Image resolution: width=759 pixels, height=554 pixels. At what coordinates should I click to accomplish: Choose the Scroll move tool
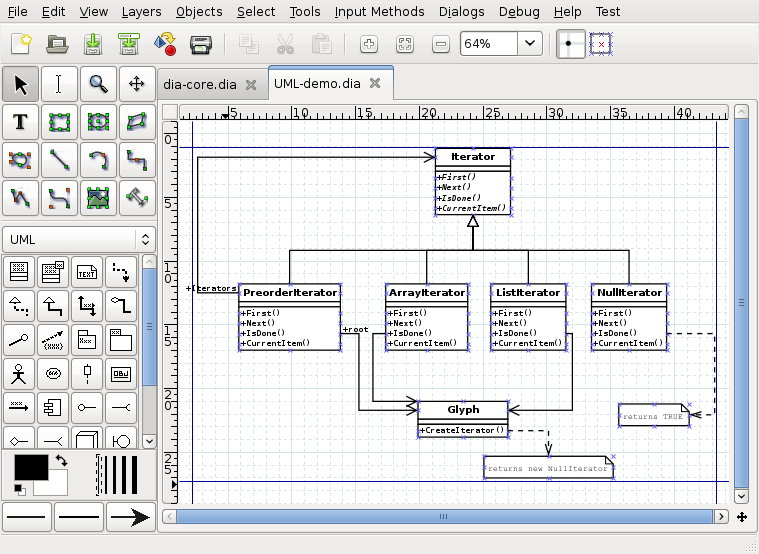pos(135,84)
